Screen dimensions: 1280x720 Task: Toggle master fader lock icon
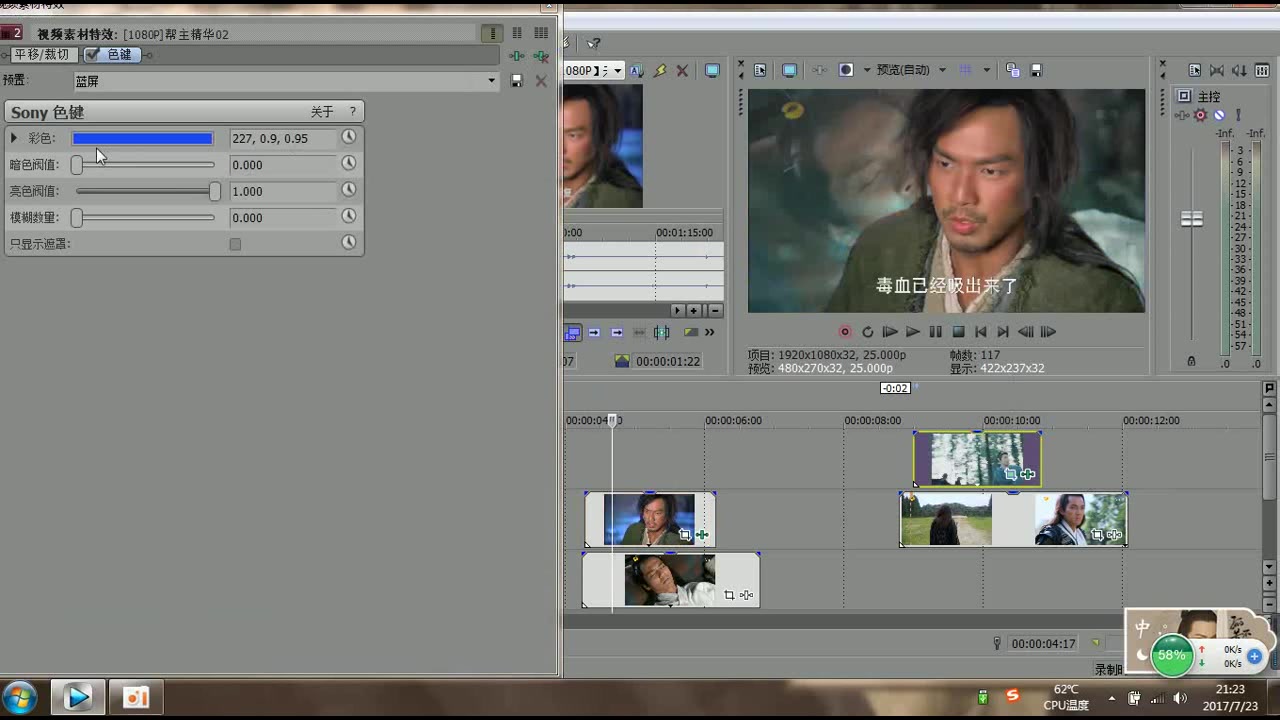1190,361
